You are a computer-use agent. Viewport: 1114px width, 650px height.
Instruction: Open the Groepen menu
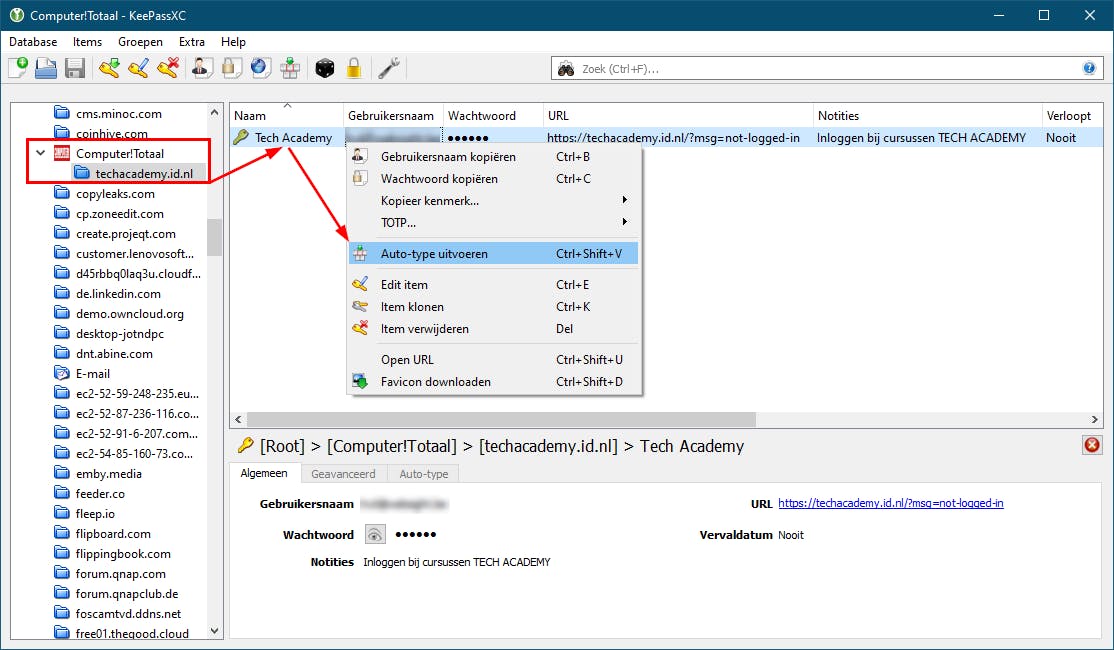pyautogui.click(x=140, y=42)
